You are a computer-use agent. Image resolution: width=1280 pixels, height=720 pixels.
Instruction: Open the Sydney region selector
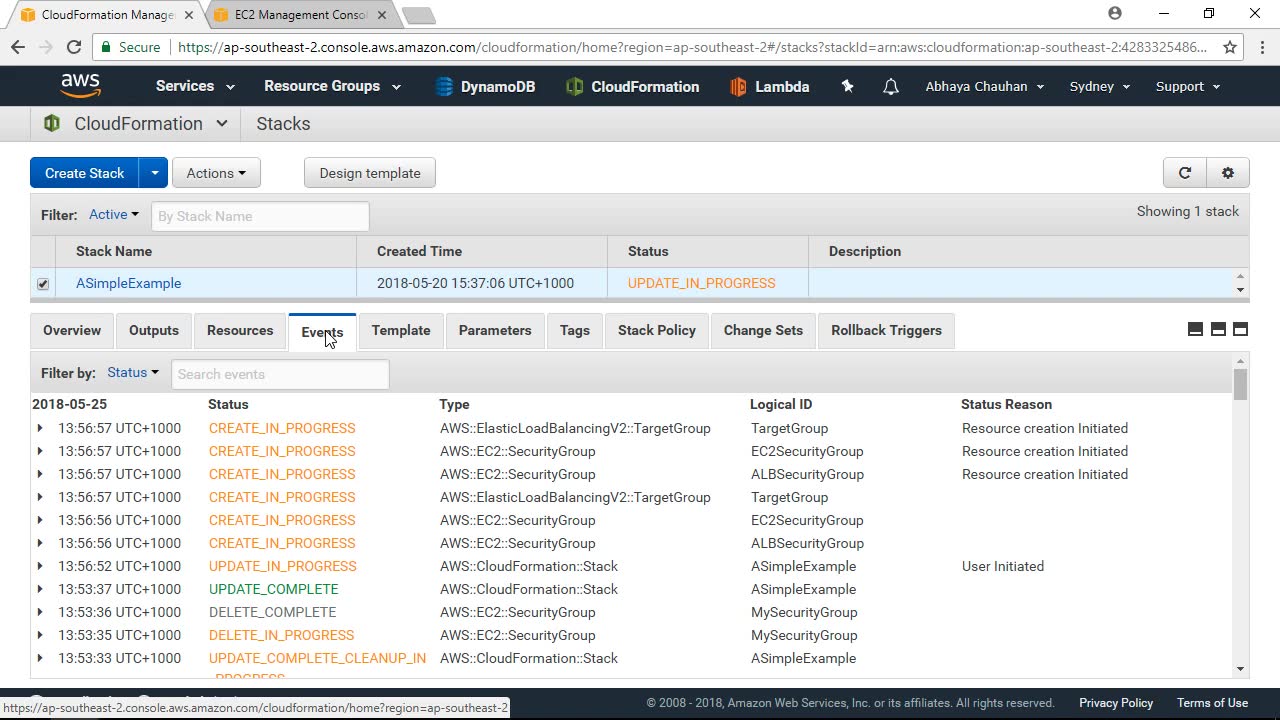1100,86
